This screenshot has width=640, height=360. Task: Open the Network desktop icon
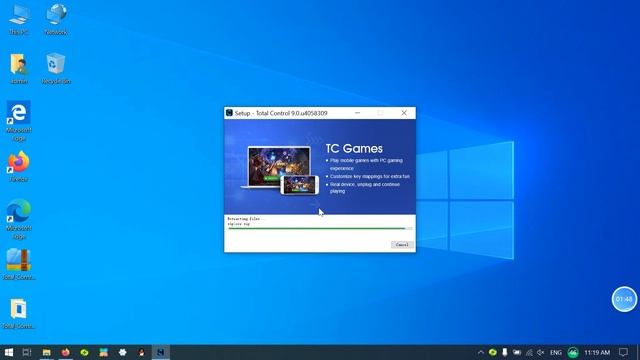[x=56, y=19]
